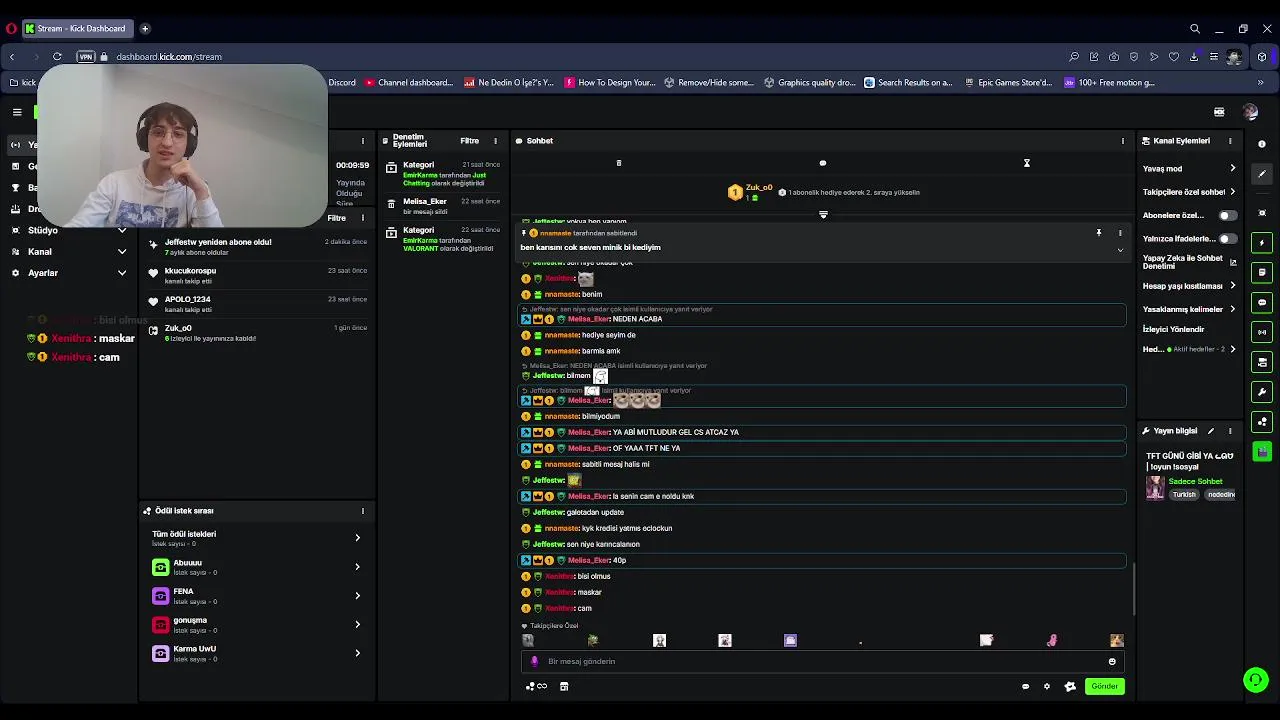The image size is (1280, 720).
Task: Click Melisa_Eker username in 40p message
Action: coord(589,560)
